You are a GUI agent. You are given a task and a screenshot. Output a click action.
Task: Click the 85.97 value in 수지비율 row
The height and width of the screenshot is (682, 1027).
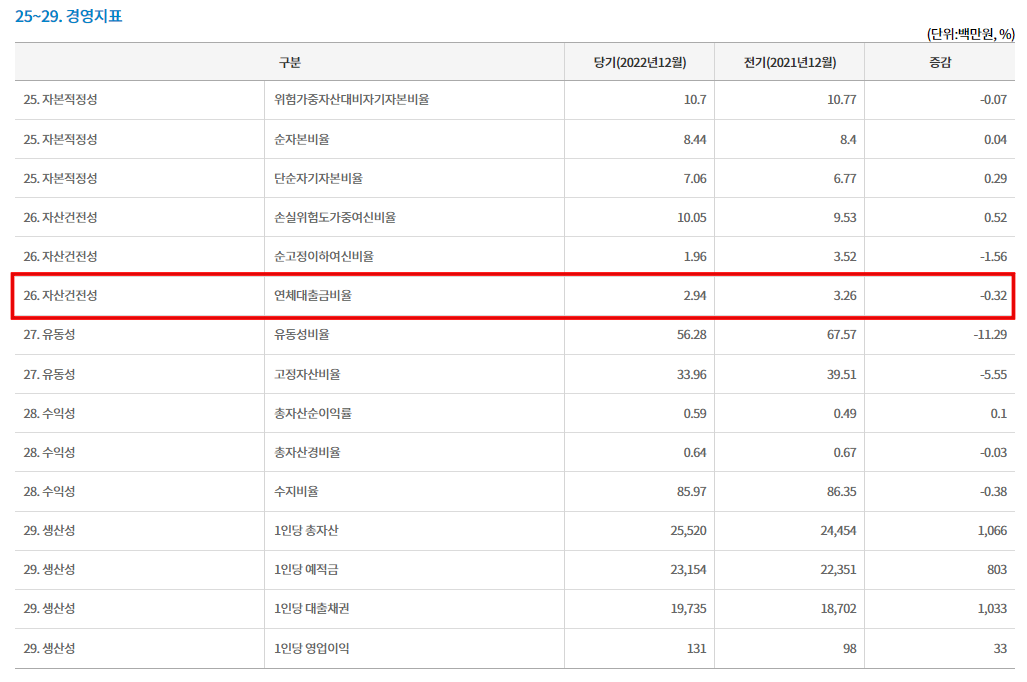(x=692, y=491)
